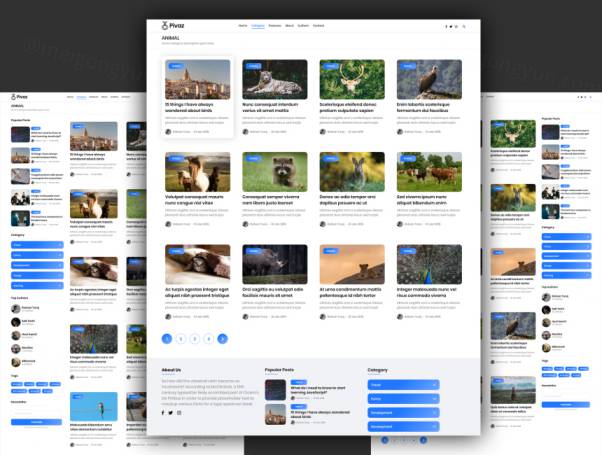Open Instagram icon under About Us footer
This screenshot has width=602, height=455.
coord(179,413)
